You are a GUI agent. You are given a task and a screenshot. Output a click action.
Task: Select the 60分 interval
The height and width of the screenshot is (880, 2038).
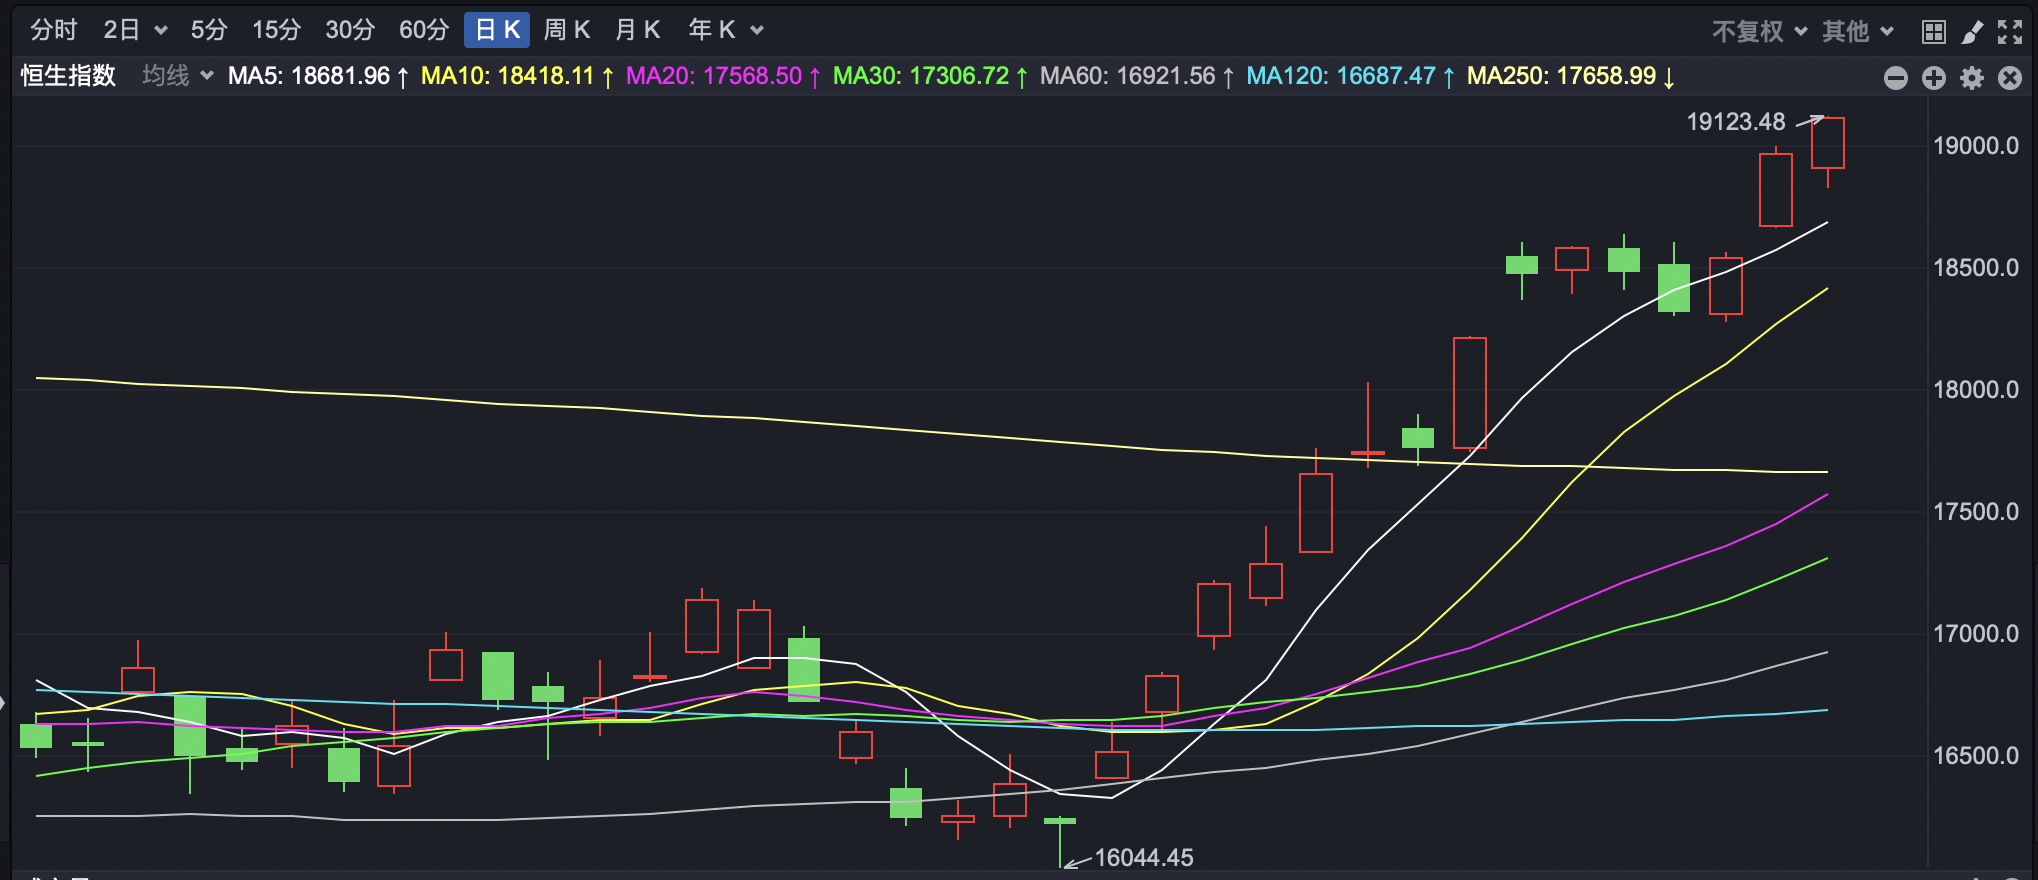424,30
